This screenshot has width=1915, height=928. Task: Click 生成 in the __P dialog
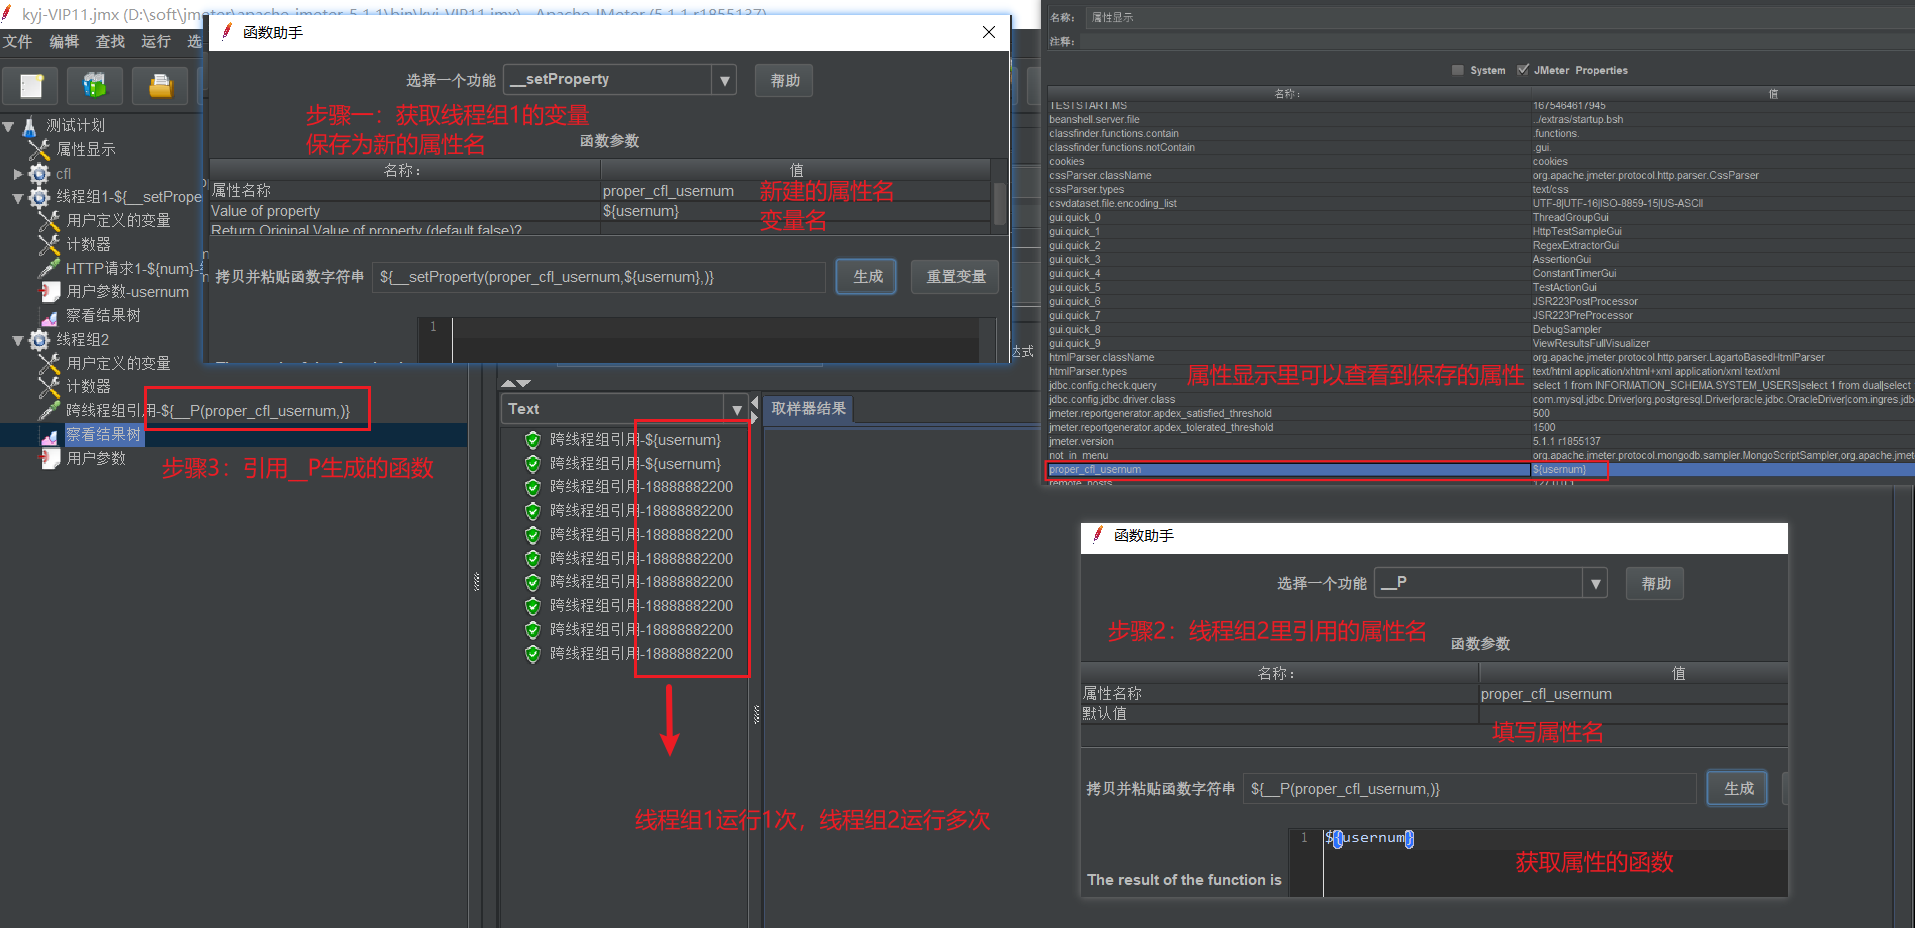point(1739,788)
